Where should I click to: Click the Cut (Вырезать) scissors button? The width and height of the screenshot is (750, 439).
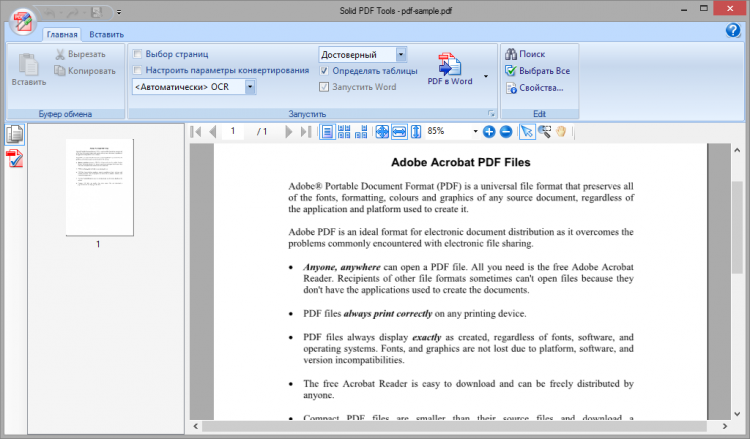coord(80,54)
